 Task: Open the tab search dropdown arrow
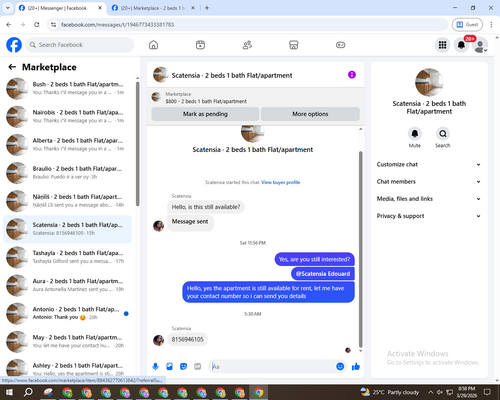[7, 8]
